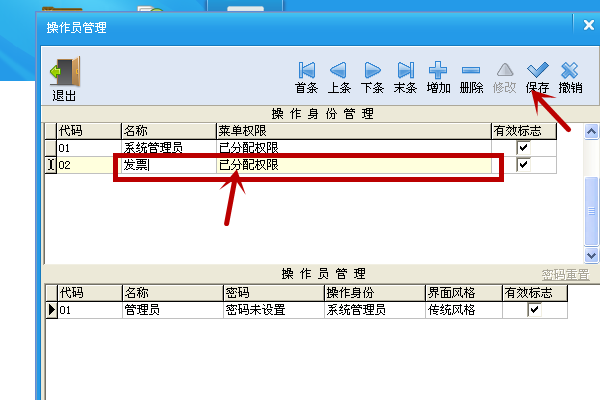Click the 密码 column header
600x400 pixels.
pyautogui.click(x=274, y=293)
